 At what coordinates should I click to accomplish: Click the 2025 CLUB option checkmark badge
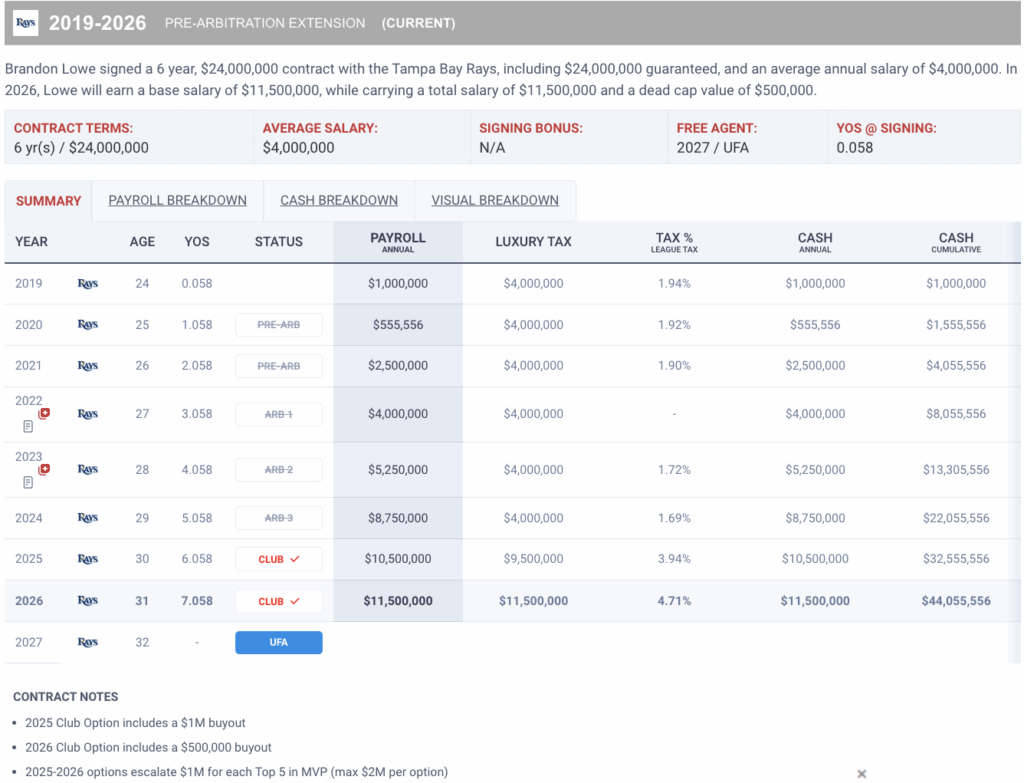[x=278, y=559]
